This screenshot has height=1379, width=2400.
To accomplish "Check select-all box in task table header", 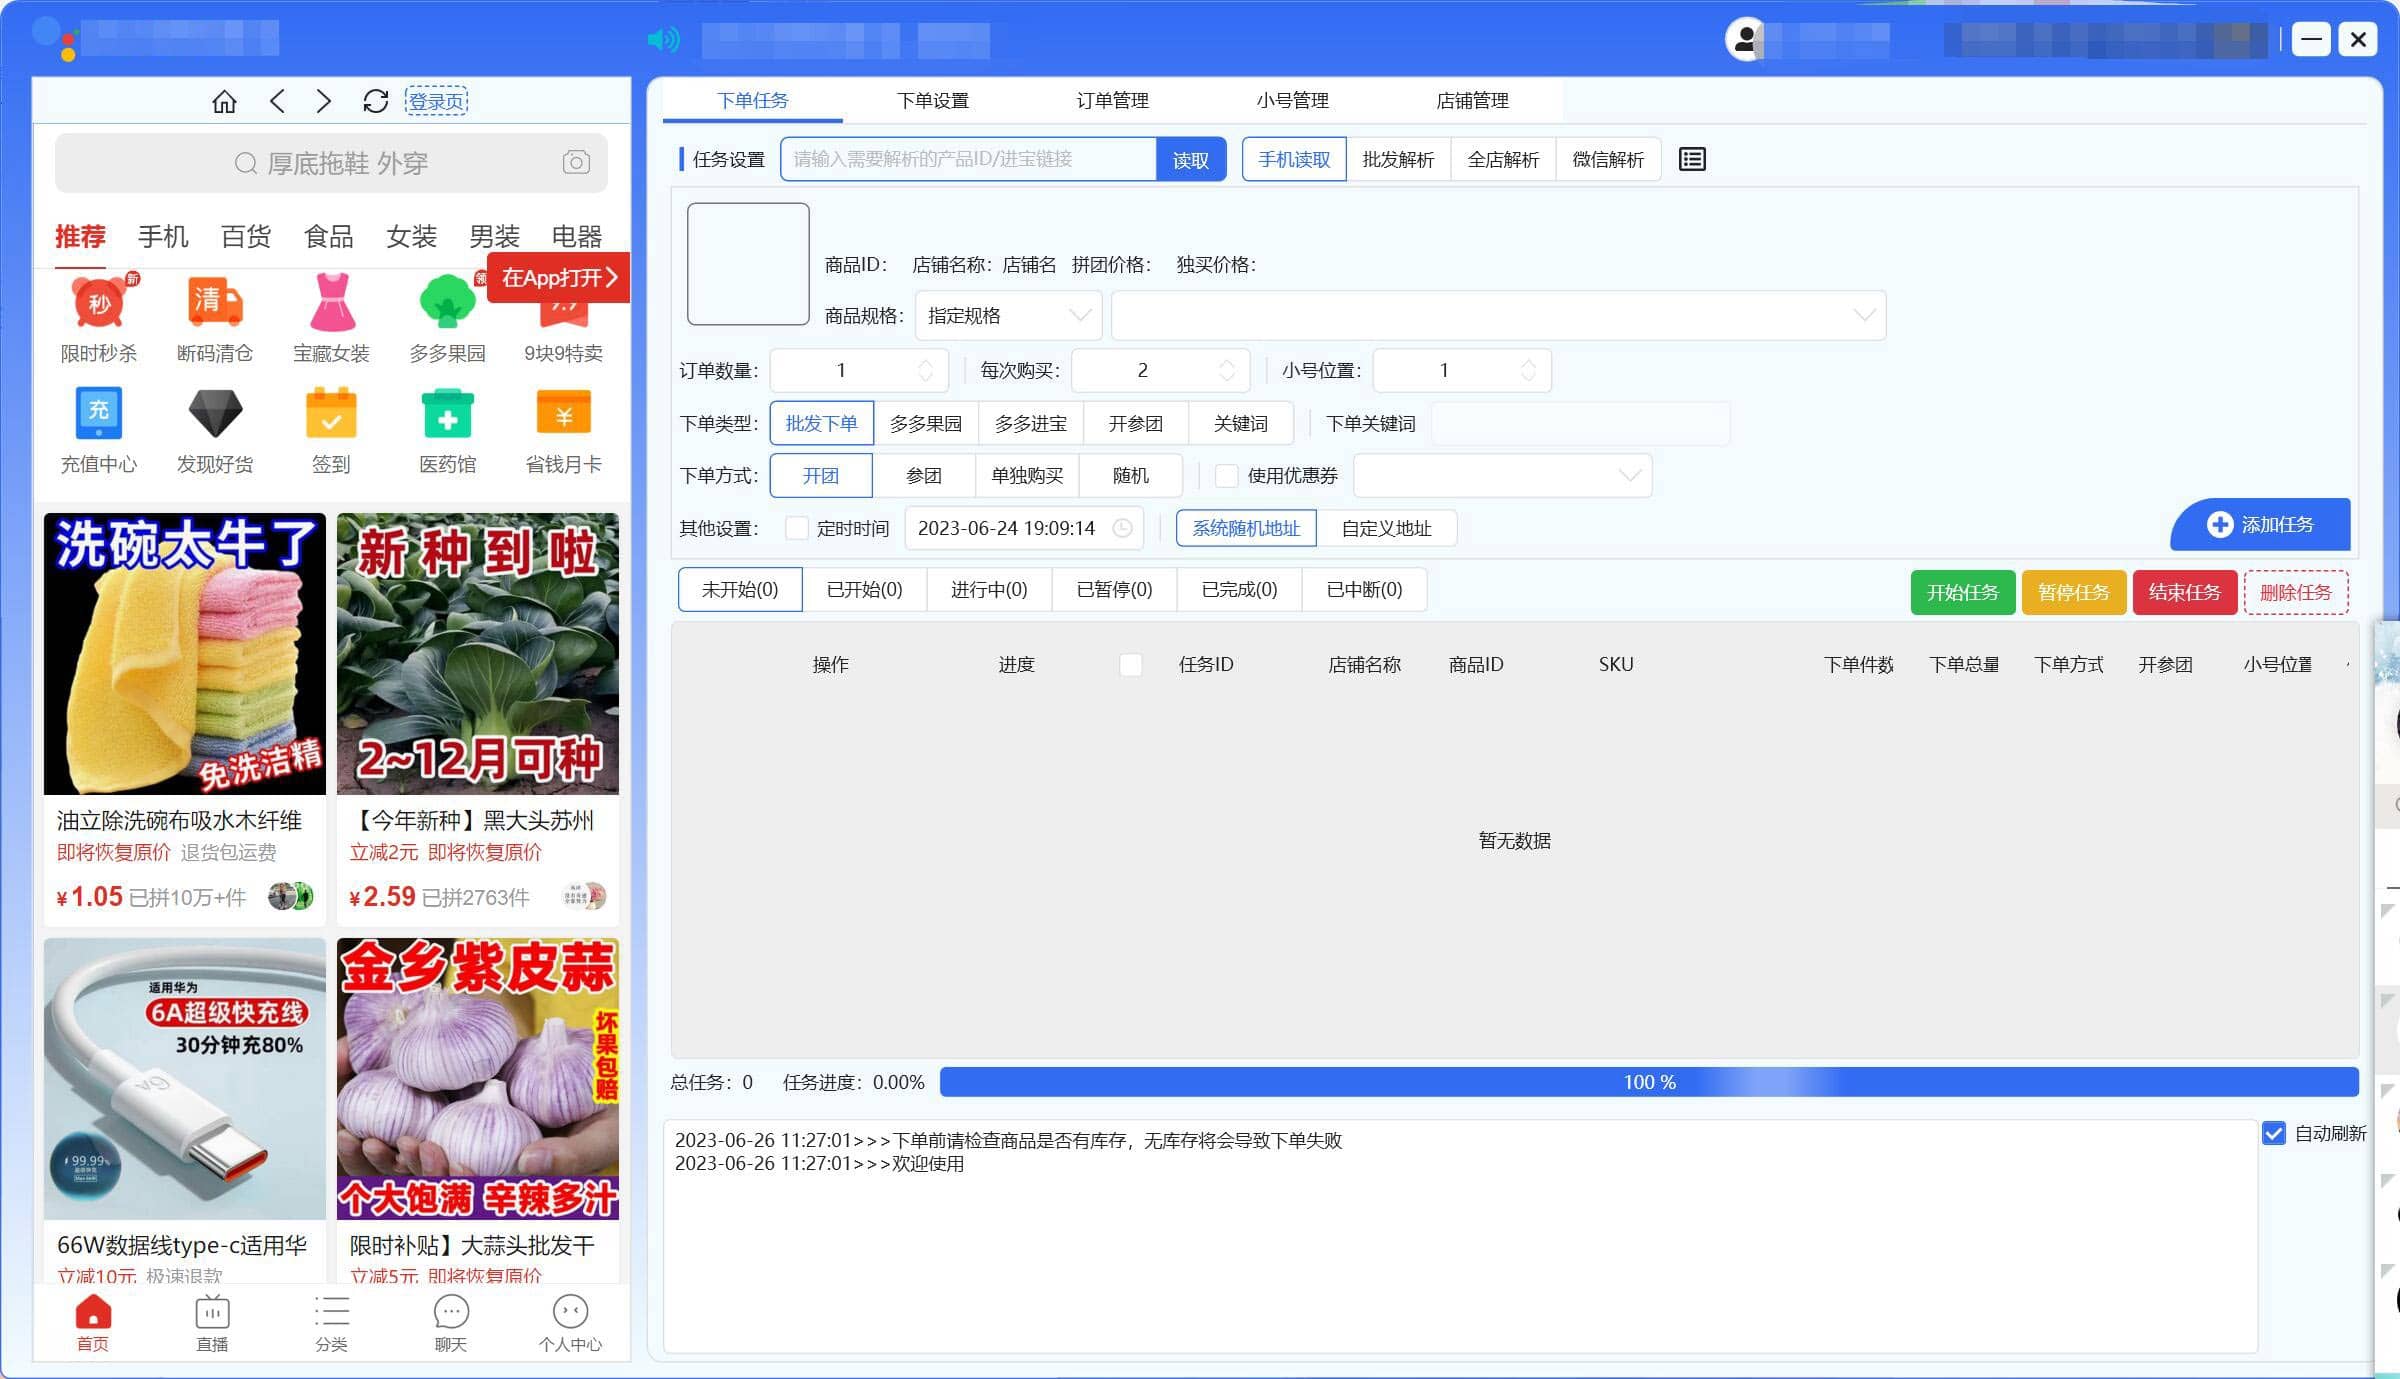I will [x=1131, y=665].
